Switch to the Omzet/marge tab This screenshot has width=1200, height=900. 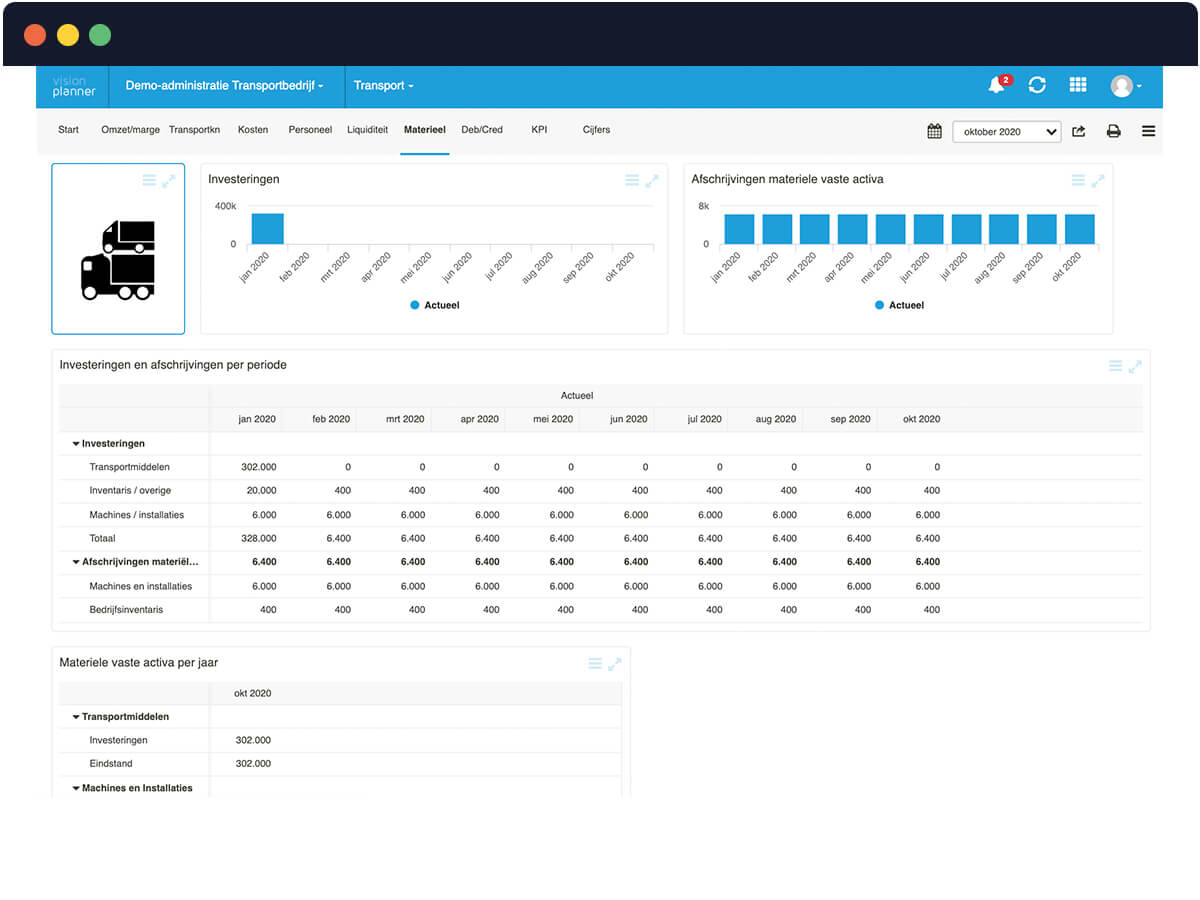[x=130, y=130]
